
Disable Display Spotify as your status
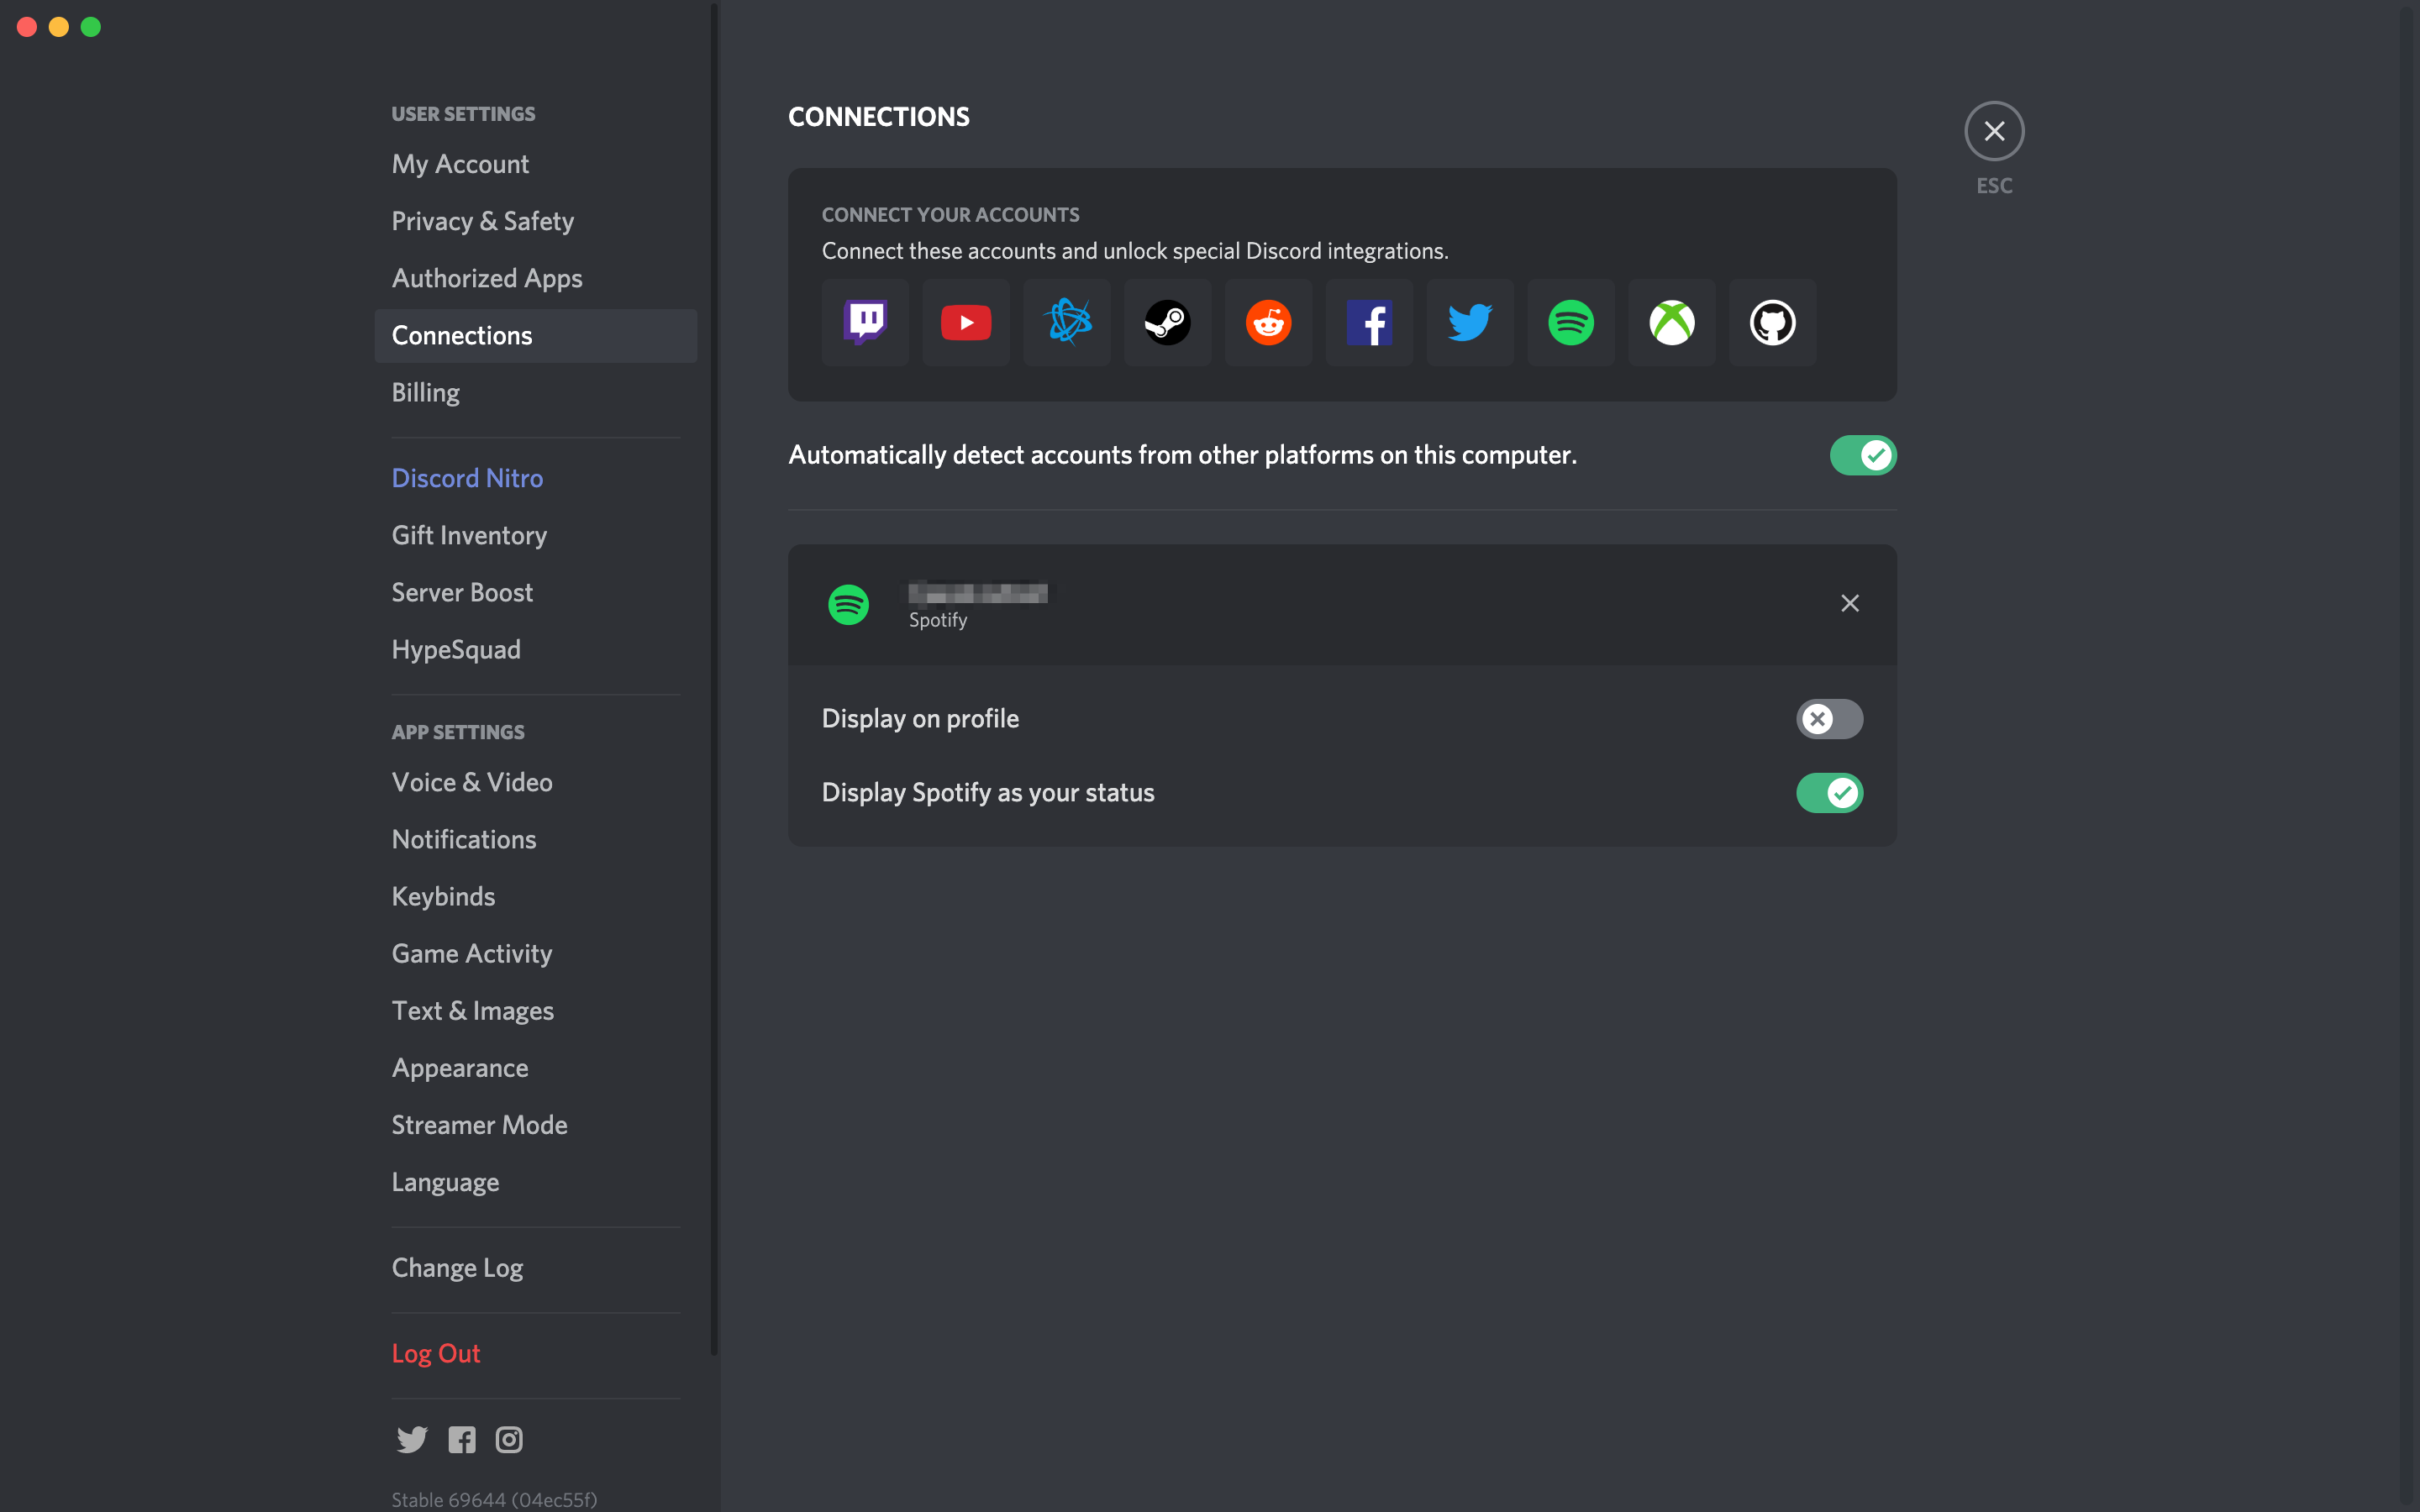click(1829, 792)
